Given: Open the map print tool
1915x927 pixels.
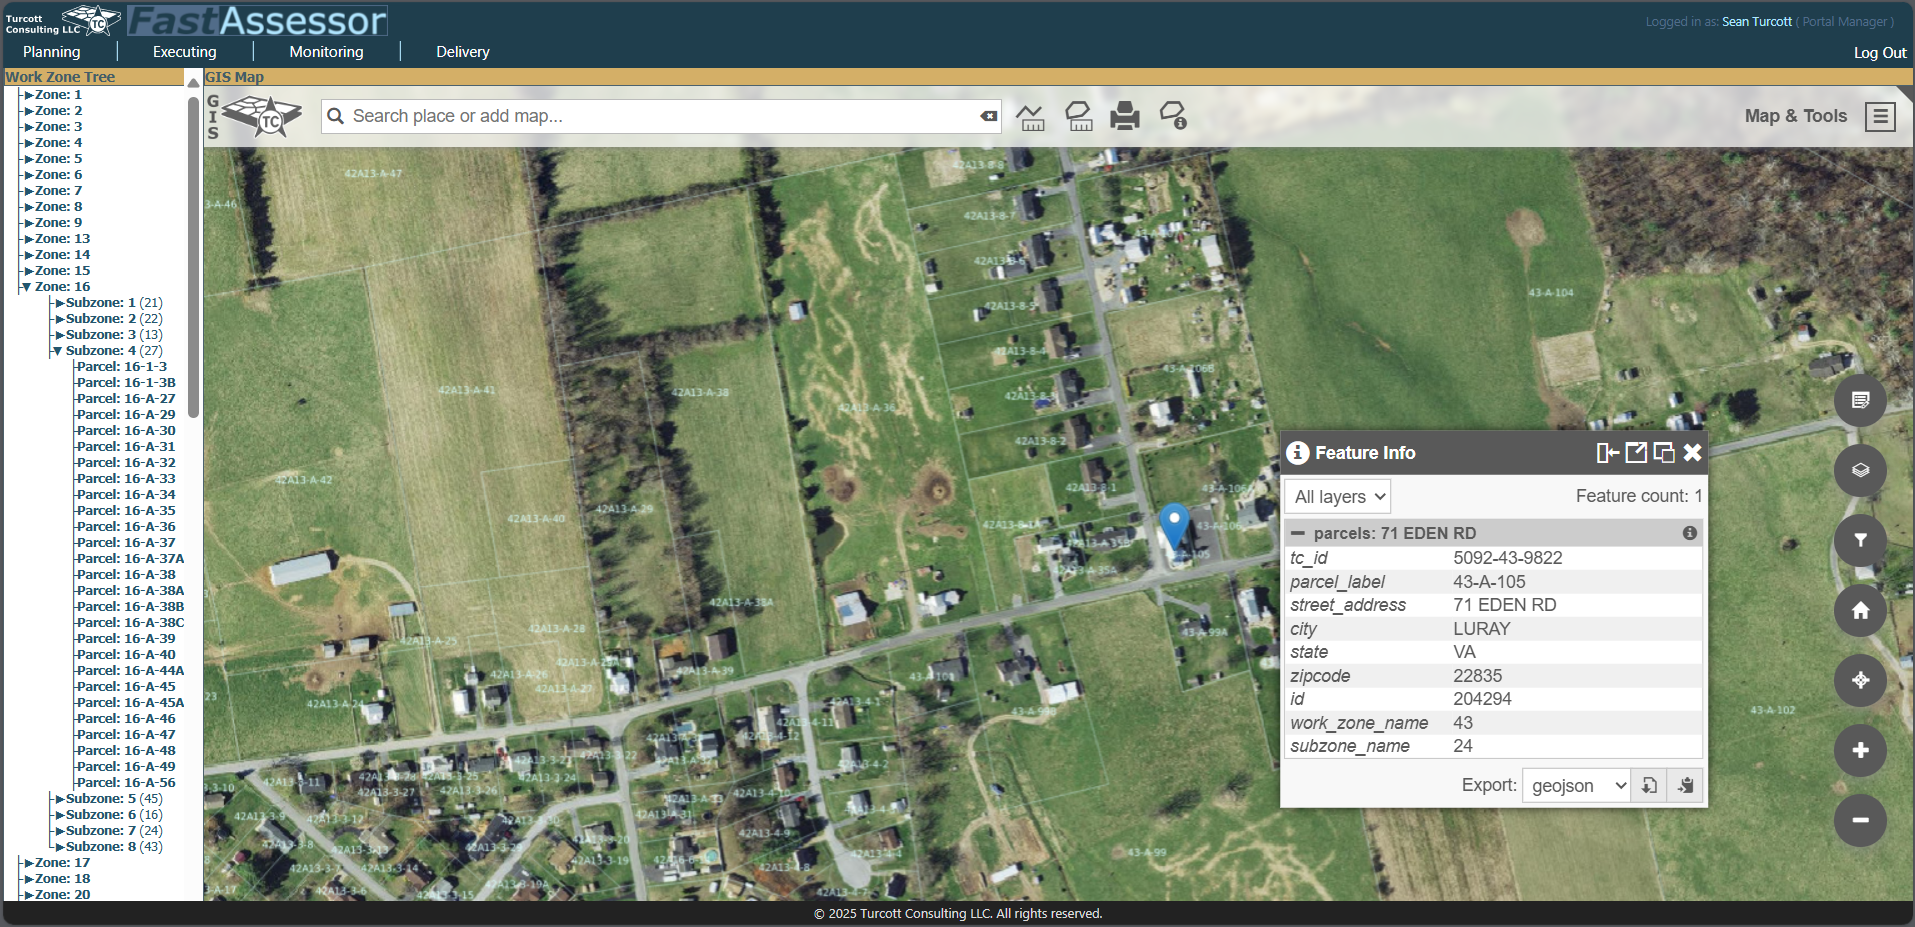Looking at the screenshot, I should [1124, 115].
